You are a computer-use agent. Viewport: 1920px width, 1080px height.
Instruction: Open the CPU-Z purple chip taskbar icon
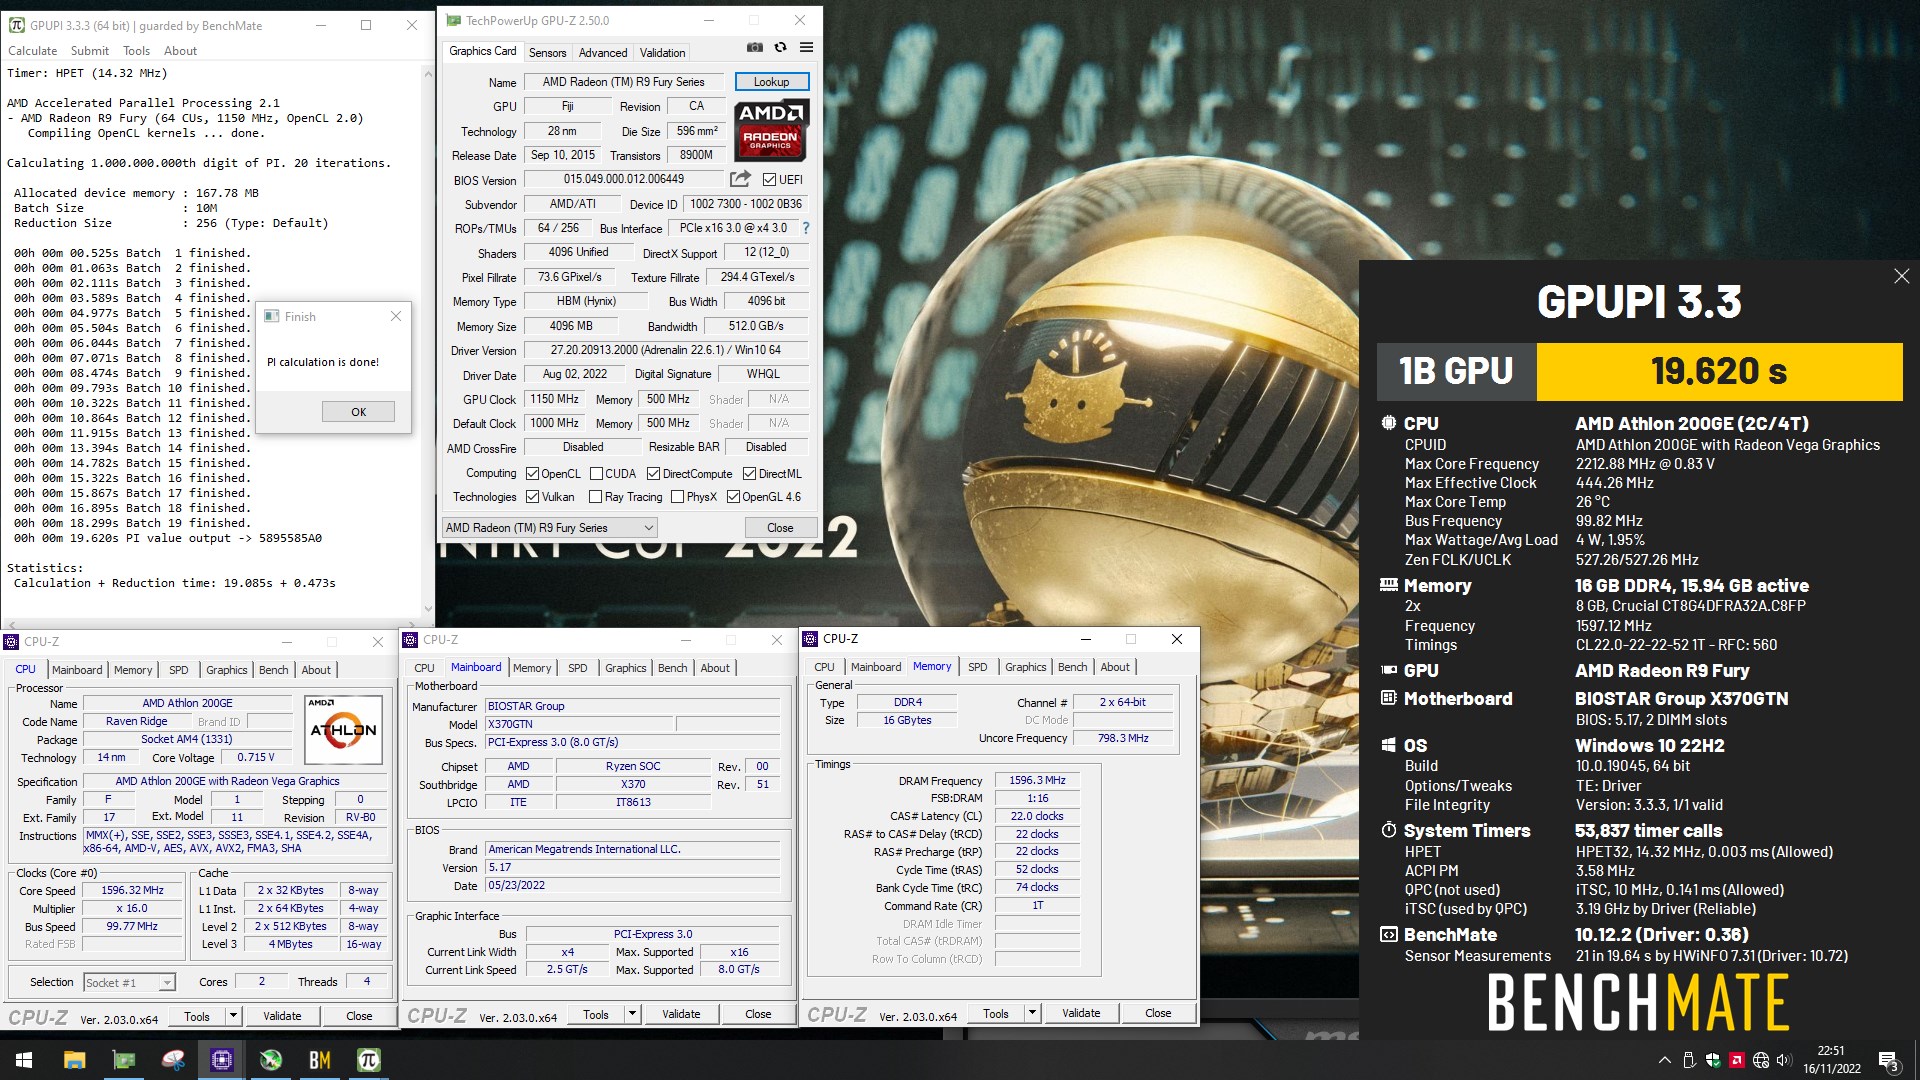222,1060
